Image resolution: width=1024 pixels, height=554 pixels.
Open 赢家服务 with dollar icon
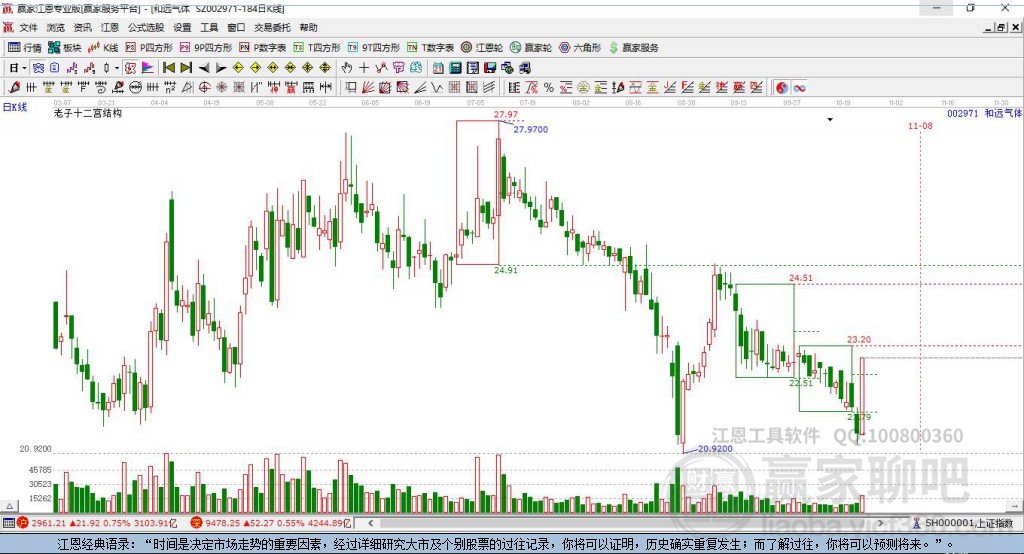point(633,48)
